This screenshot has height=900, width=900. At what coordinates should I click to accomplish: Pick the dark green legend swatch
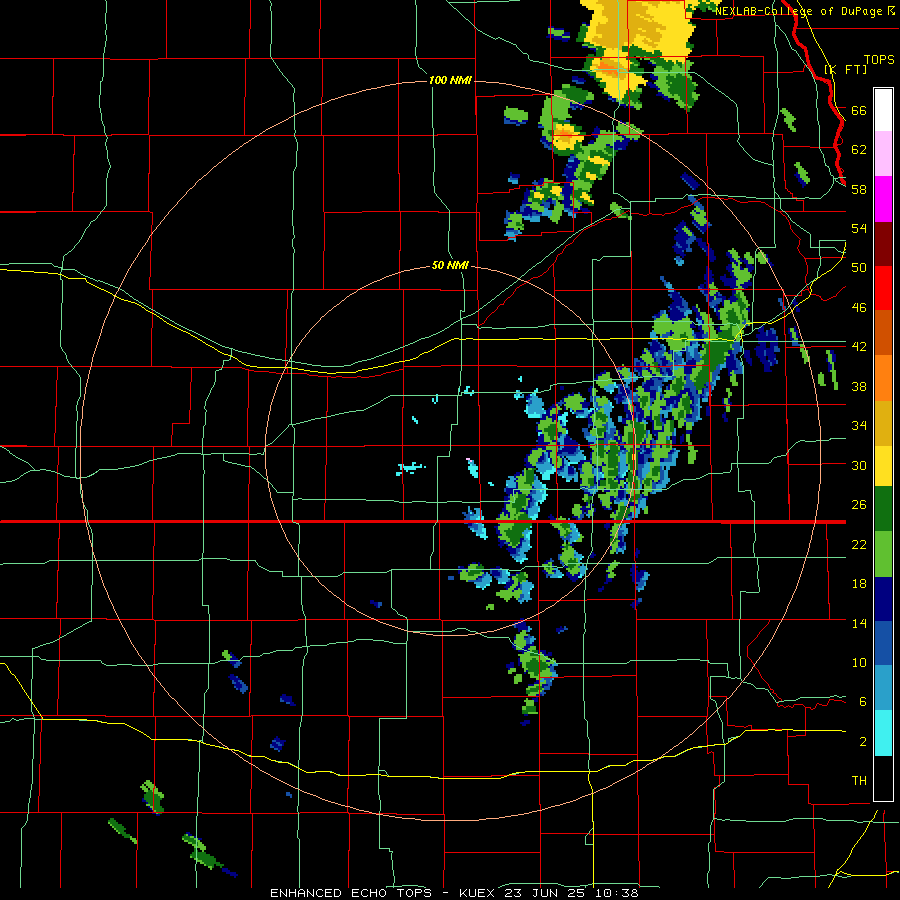tap(883, 509)
